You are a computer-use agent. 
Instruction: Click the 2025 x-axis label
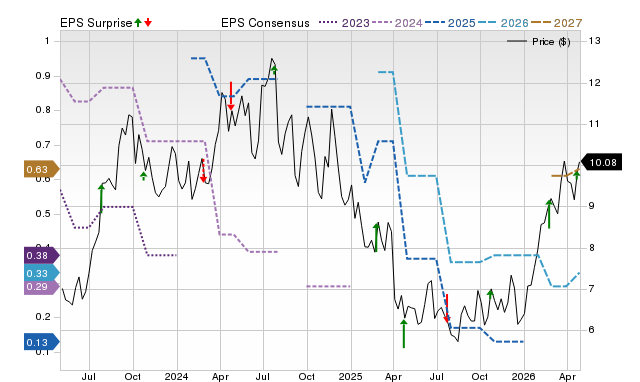click(x=350, y=376)
